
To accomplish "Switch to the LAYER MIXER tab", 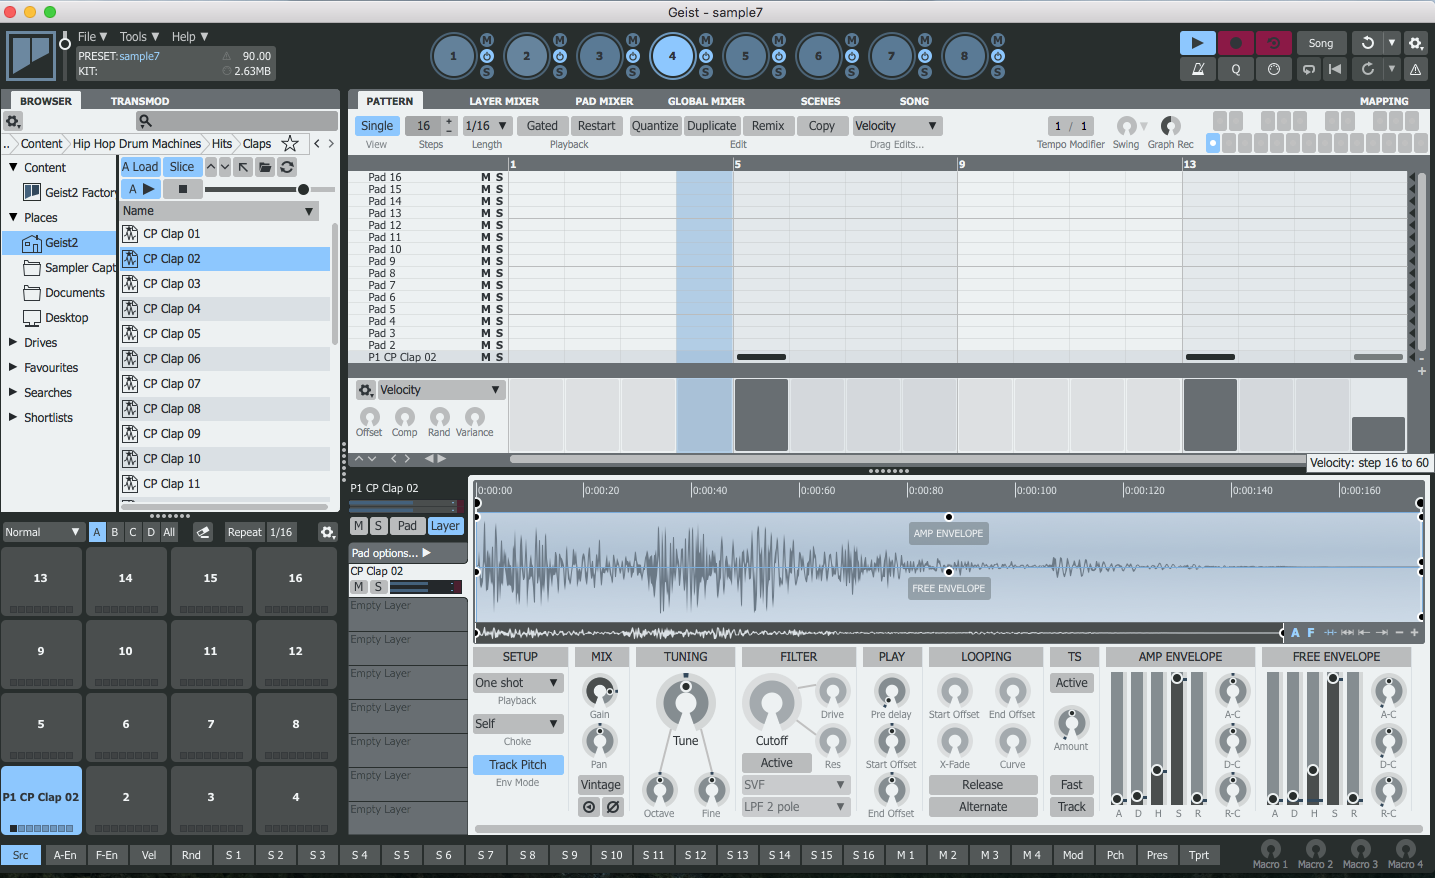I will tap(504, 101).
